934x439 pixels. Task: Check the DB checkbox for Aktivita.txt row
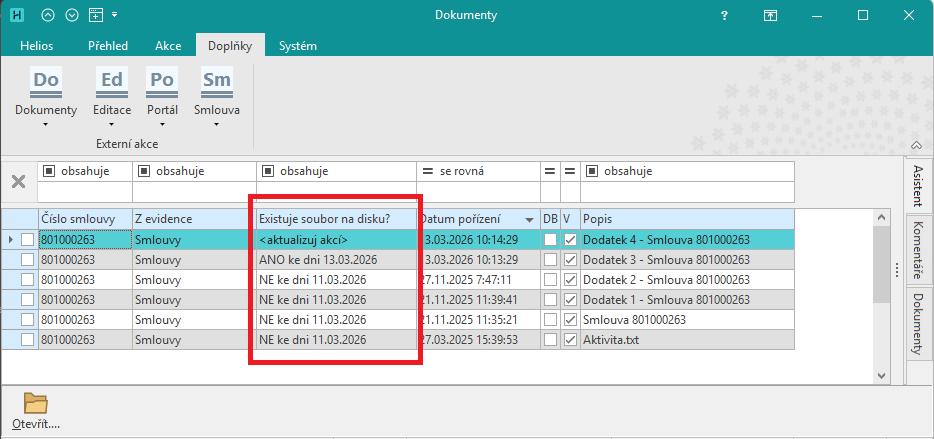point(550,340)
